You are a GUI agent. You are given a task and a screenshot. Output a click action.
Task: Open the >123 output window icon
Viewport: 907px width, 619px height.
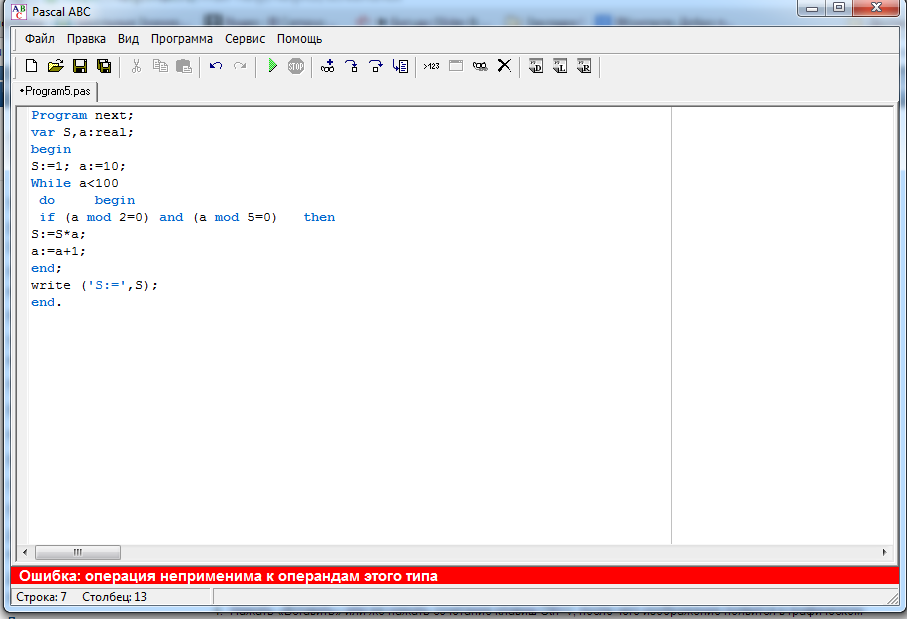coord(432,66)
